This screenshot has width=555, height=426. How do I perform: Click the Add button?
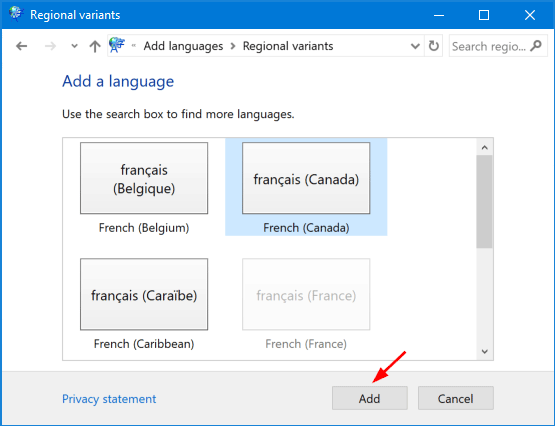(x=370, y=398)
